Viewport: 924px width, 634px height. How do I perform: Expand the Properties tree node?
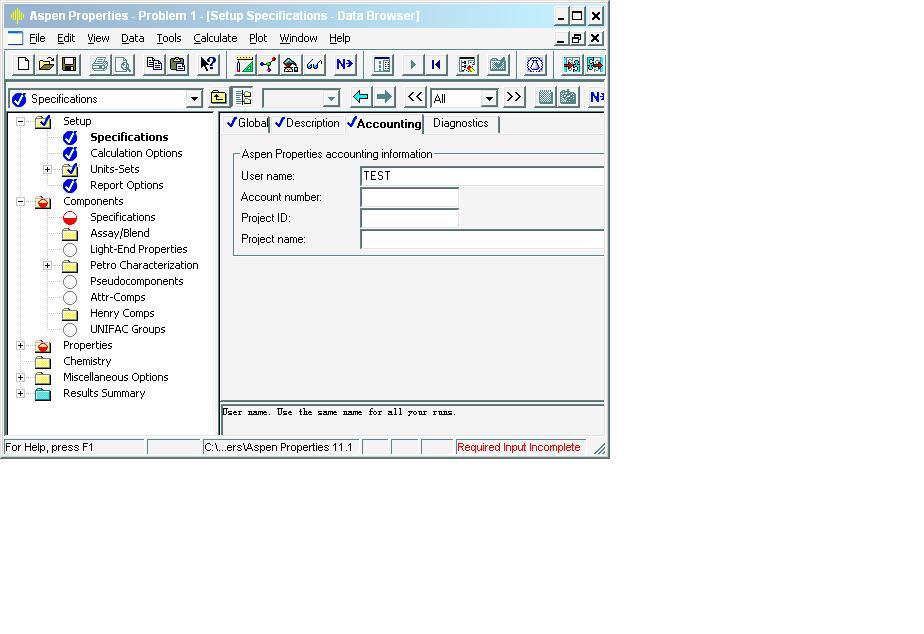[21, 346]
